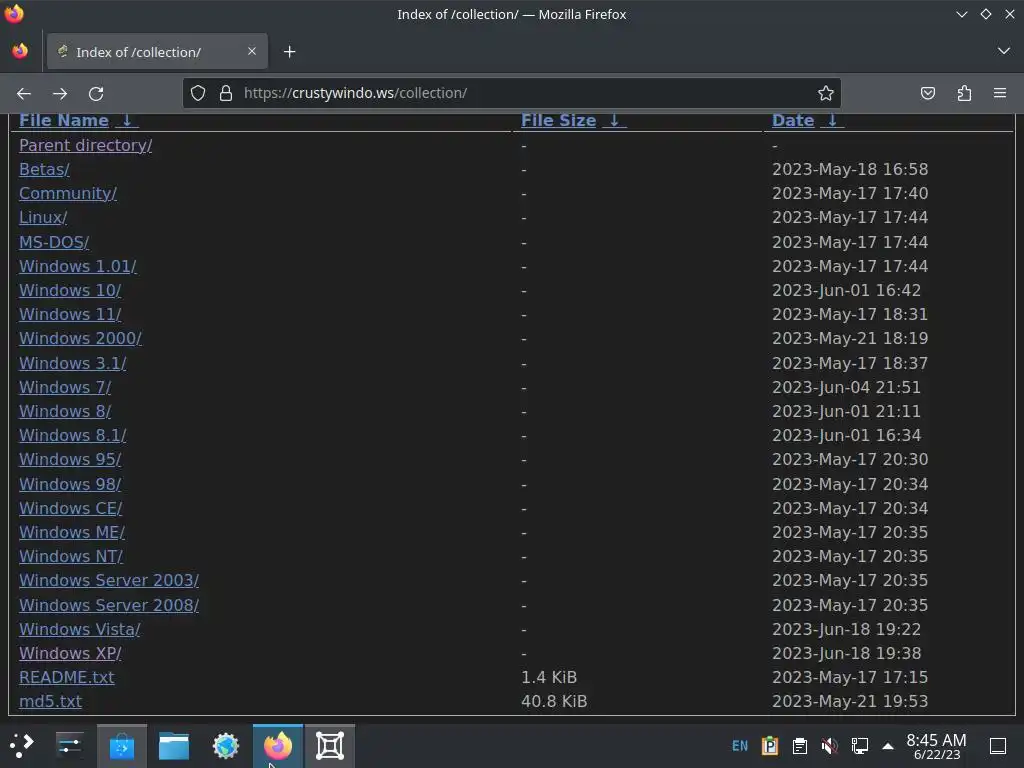Click descending arrow next to Date
Viewport: 1024px width, 768px height.
click(x=832, y=120)
